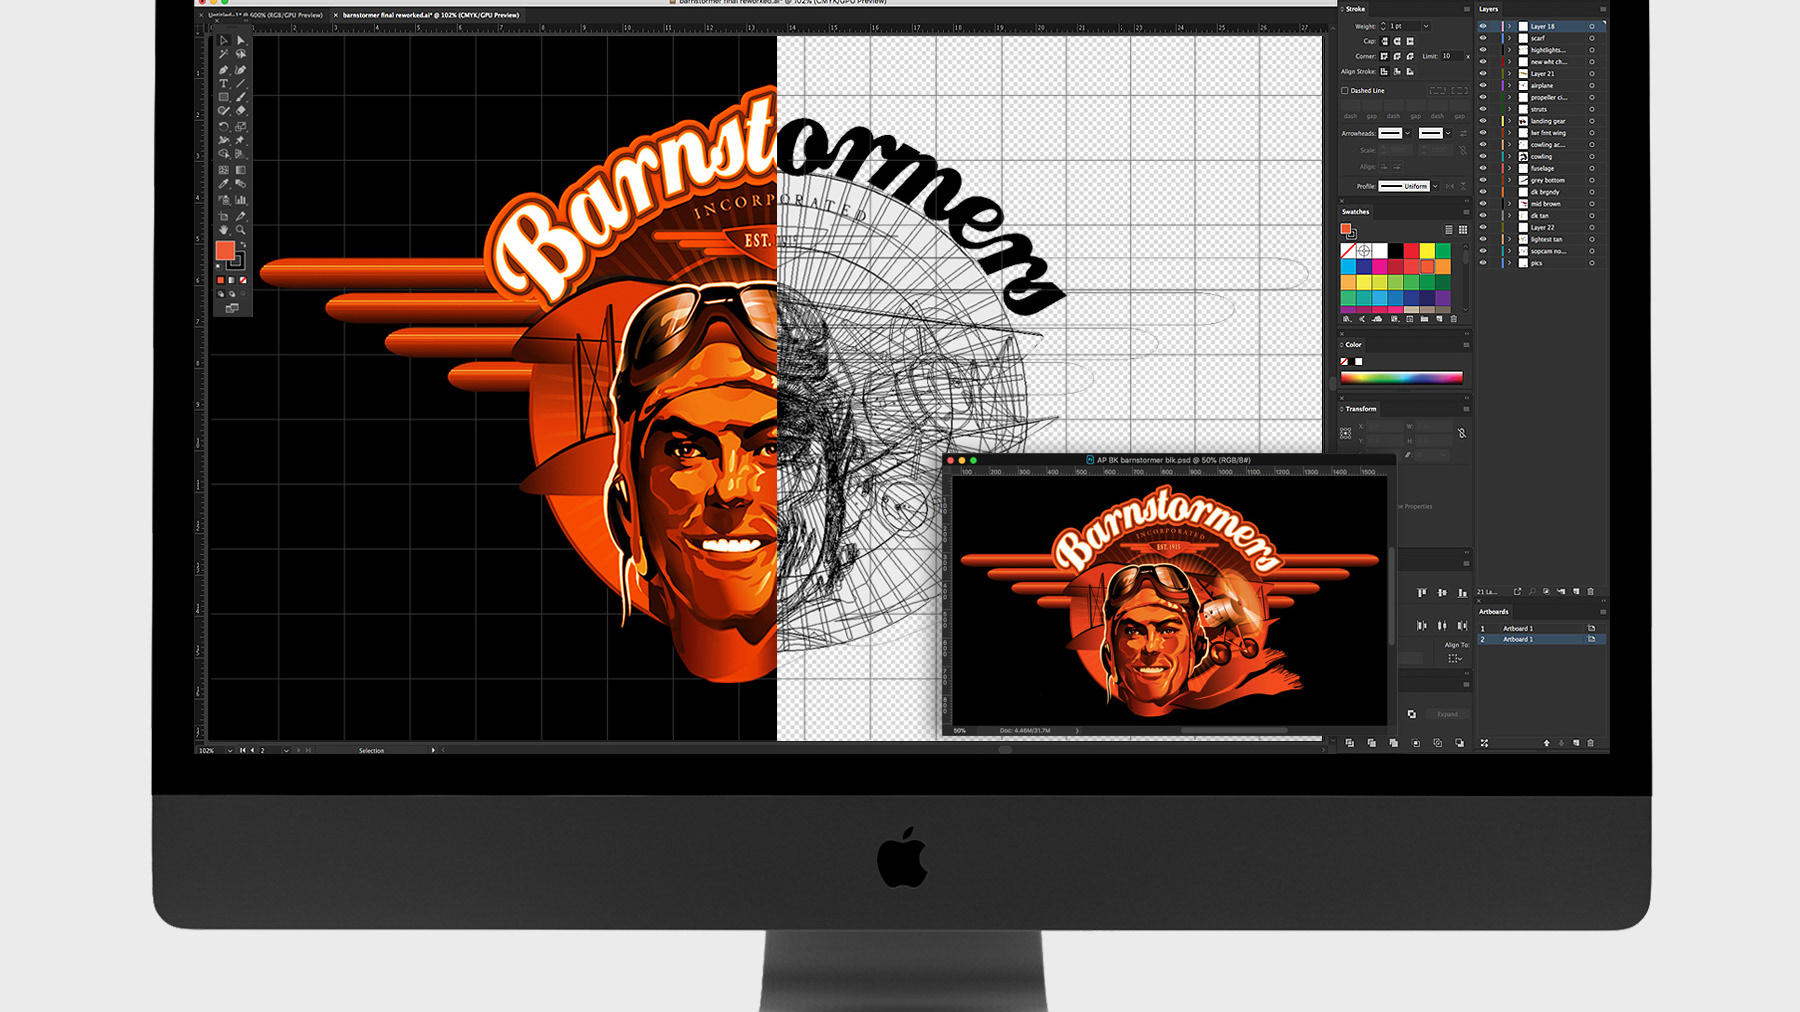
Task: Select the Direct Selection tool
Action: click(241, 41)
